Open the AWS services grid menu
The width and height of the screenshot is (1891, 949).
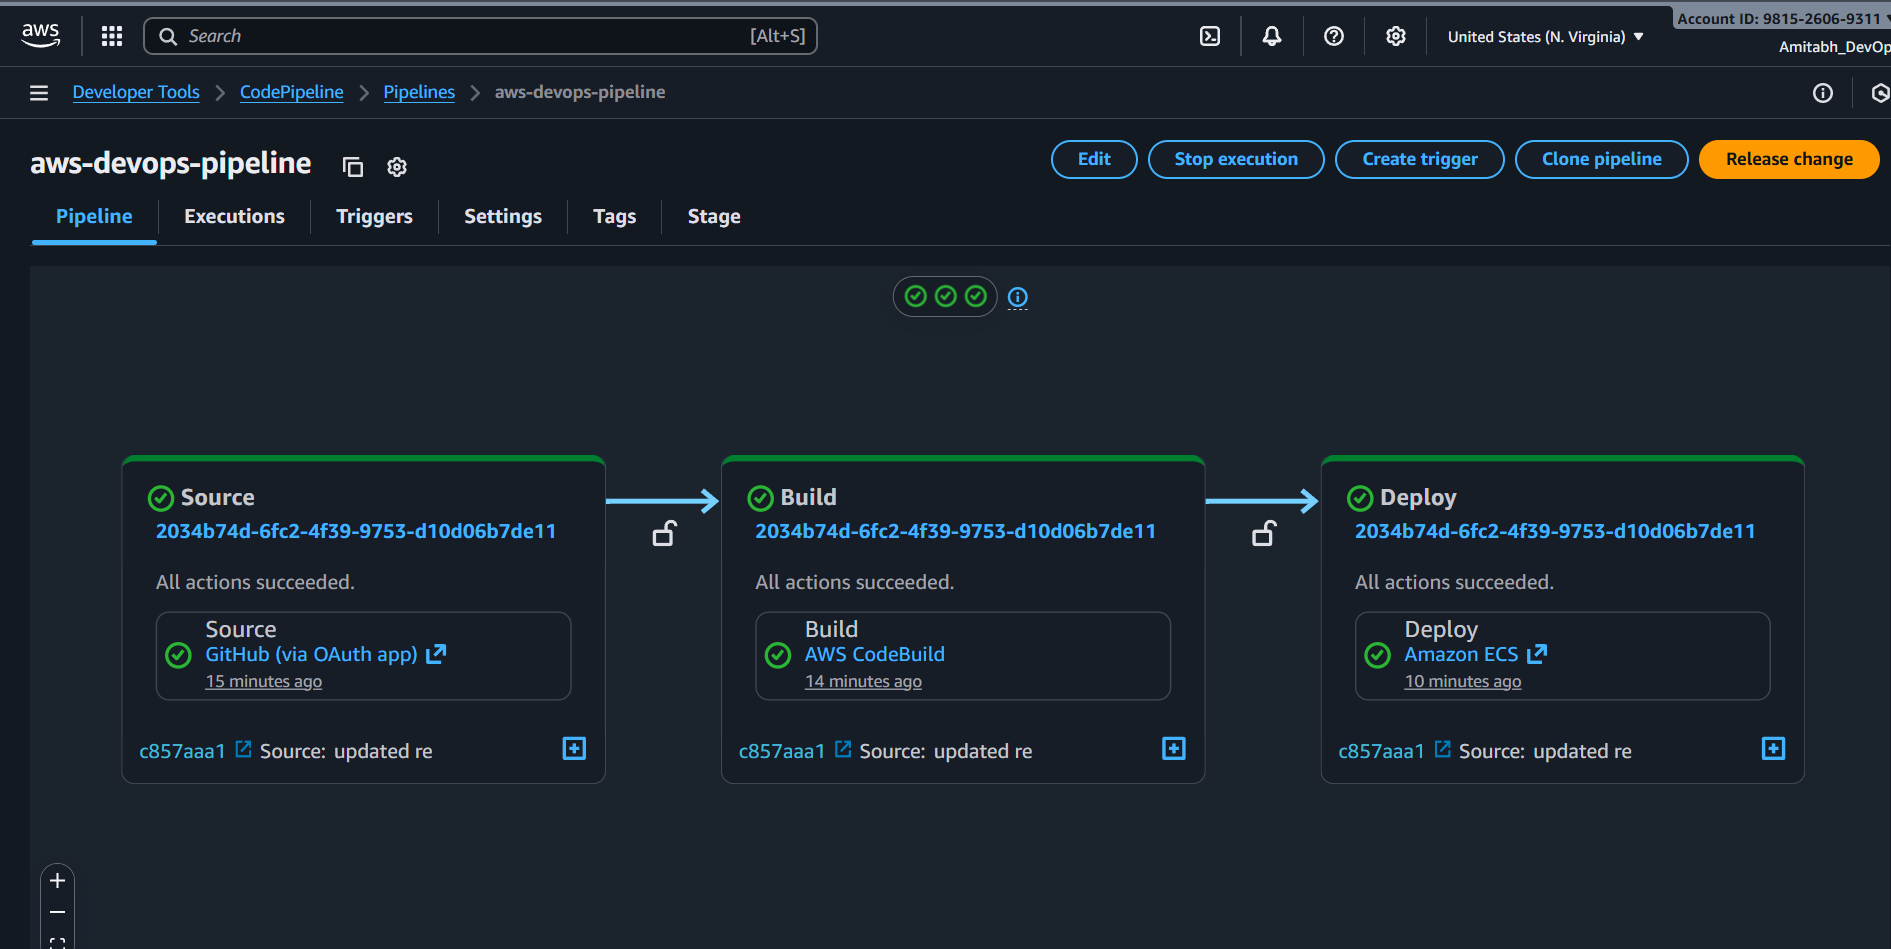112,36
